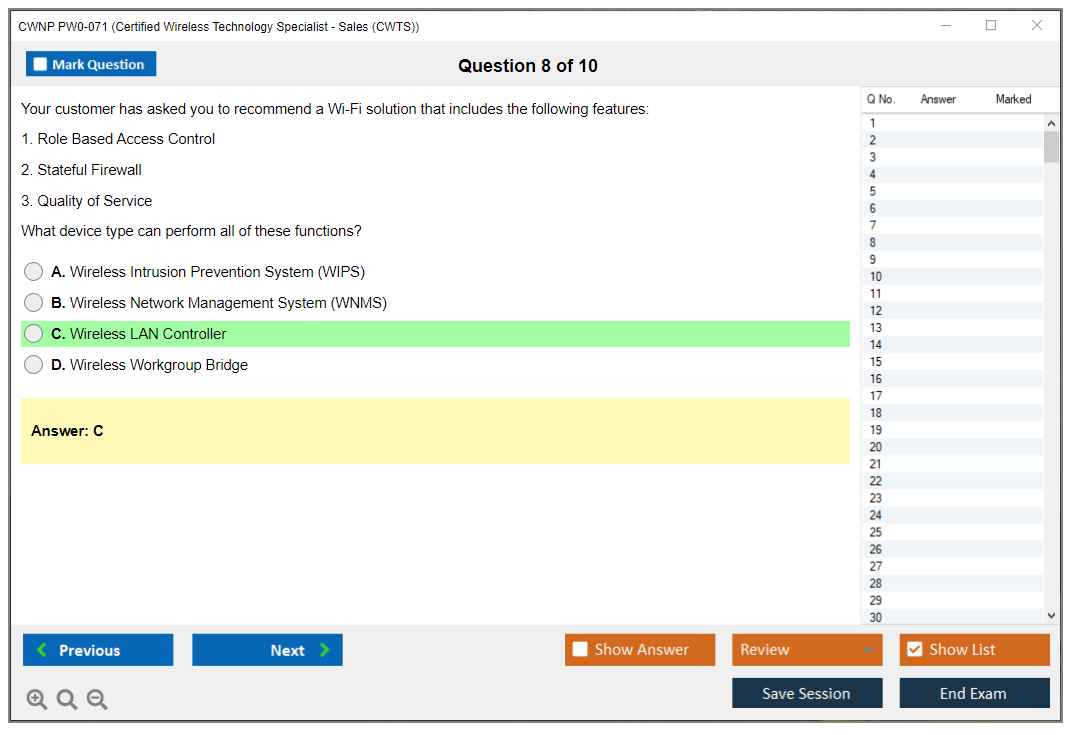The width and height of the screenshot is (1075, 735).
Task: Click the Save Session button
Action: (x=806, y=693)
